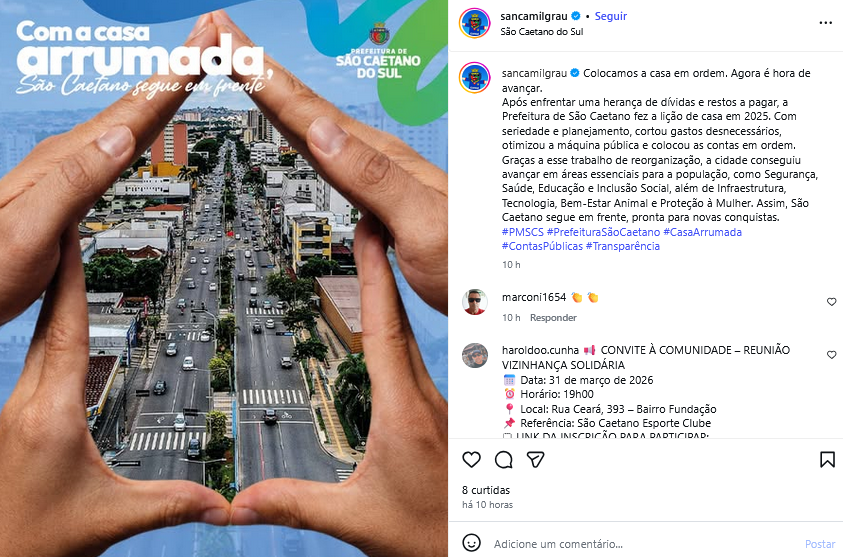Open the #Transparência hashtag
Screen dimensions: 843x557
623,246
